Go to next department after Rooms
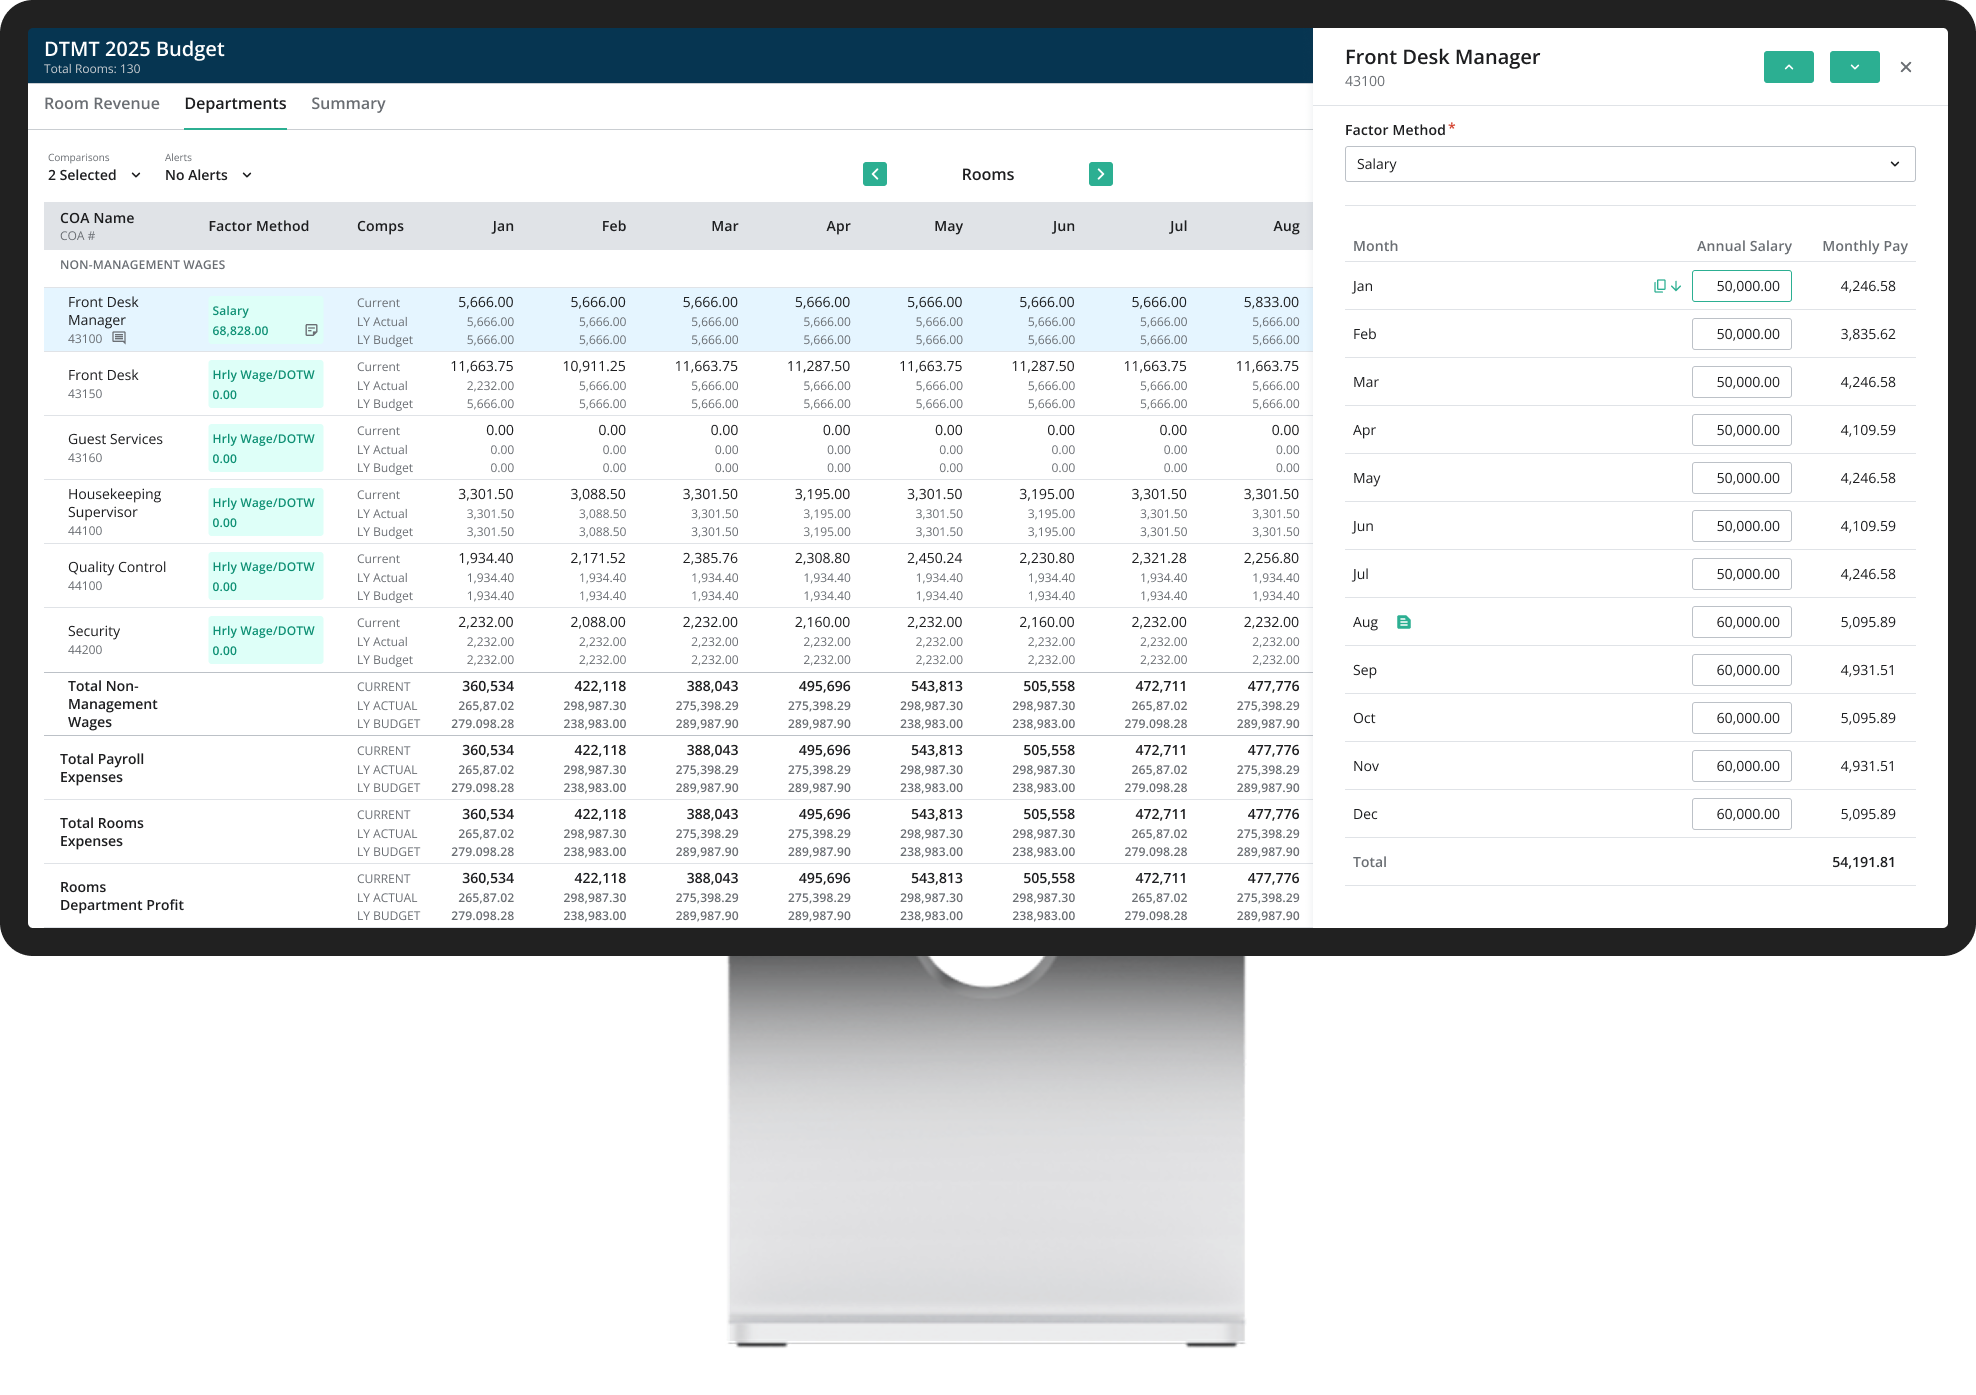Screen dimensions: 1976x1395 pyautogui.click(x=1100, y=174)
